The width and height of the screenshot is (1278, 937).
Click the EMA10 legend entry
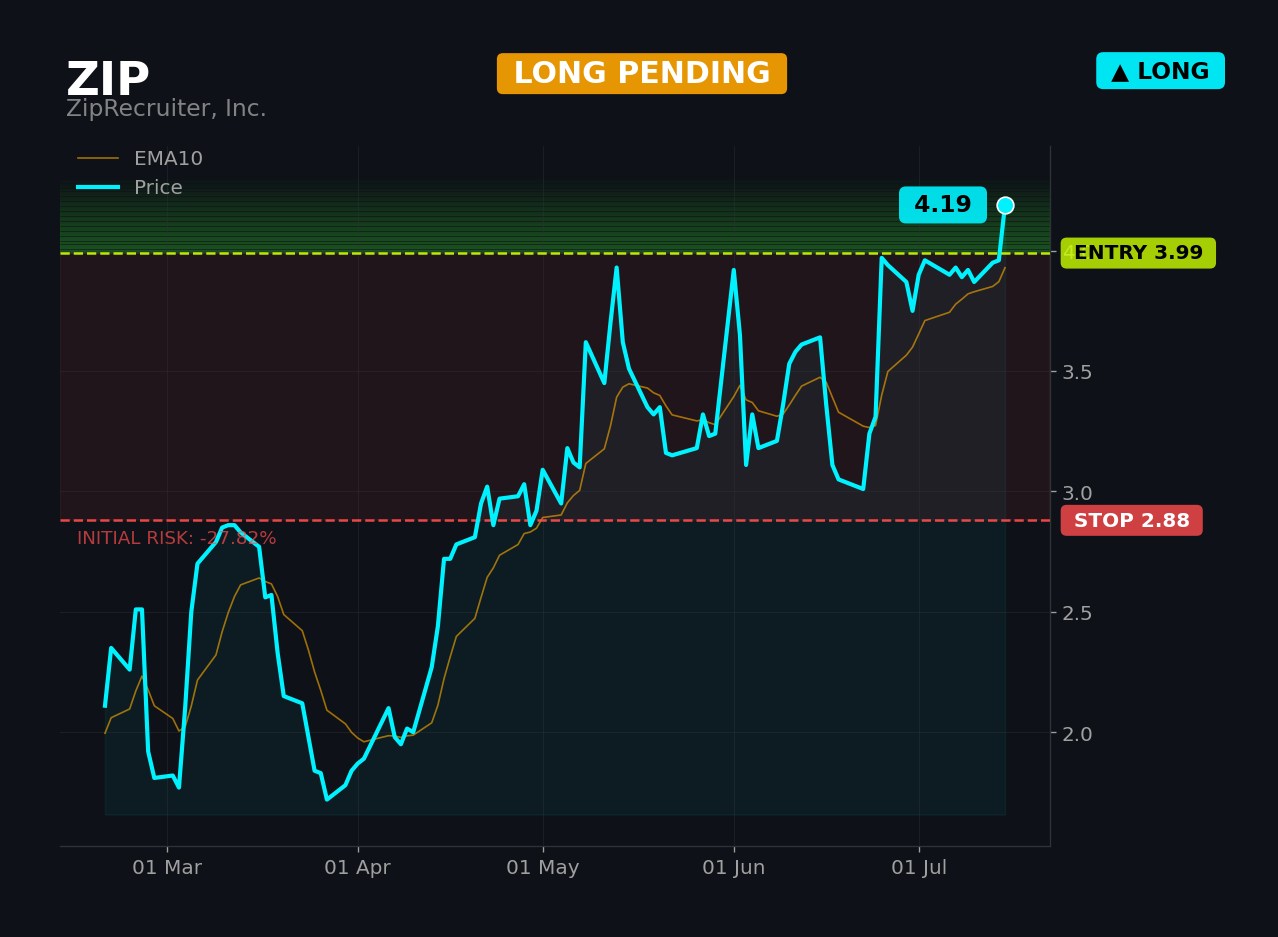(140, 159)
